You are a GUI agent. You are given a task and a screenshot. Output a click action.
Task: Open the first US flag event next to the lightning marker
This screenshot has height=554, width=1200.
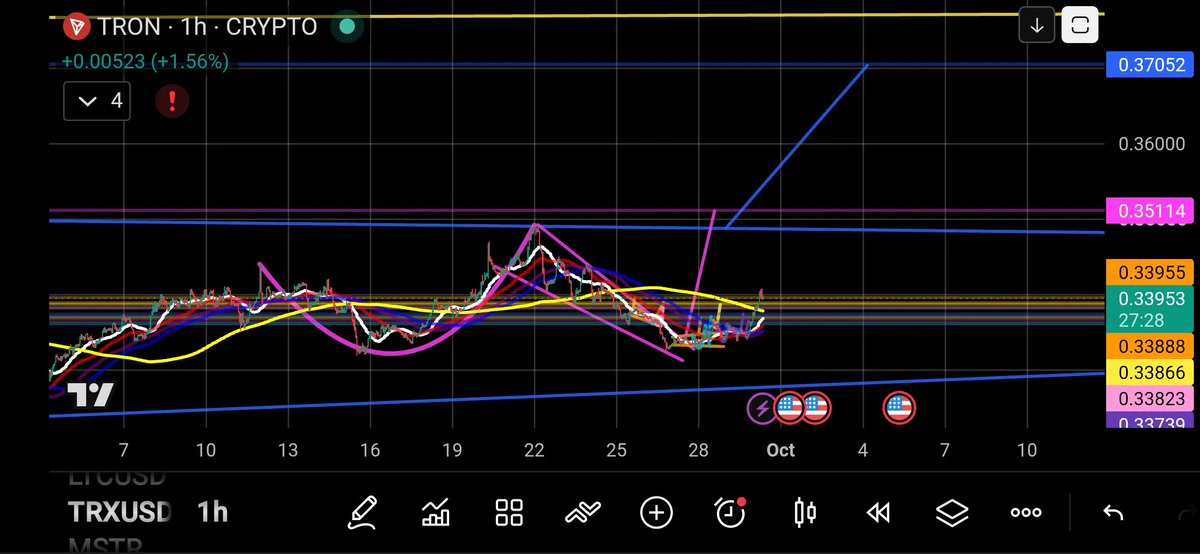(x=788, y=407)
